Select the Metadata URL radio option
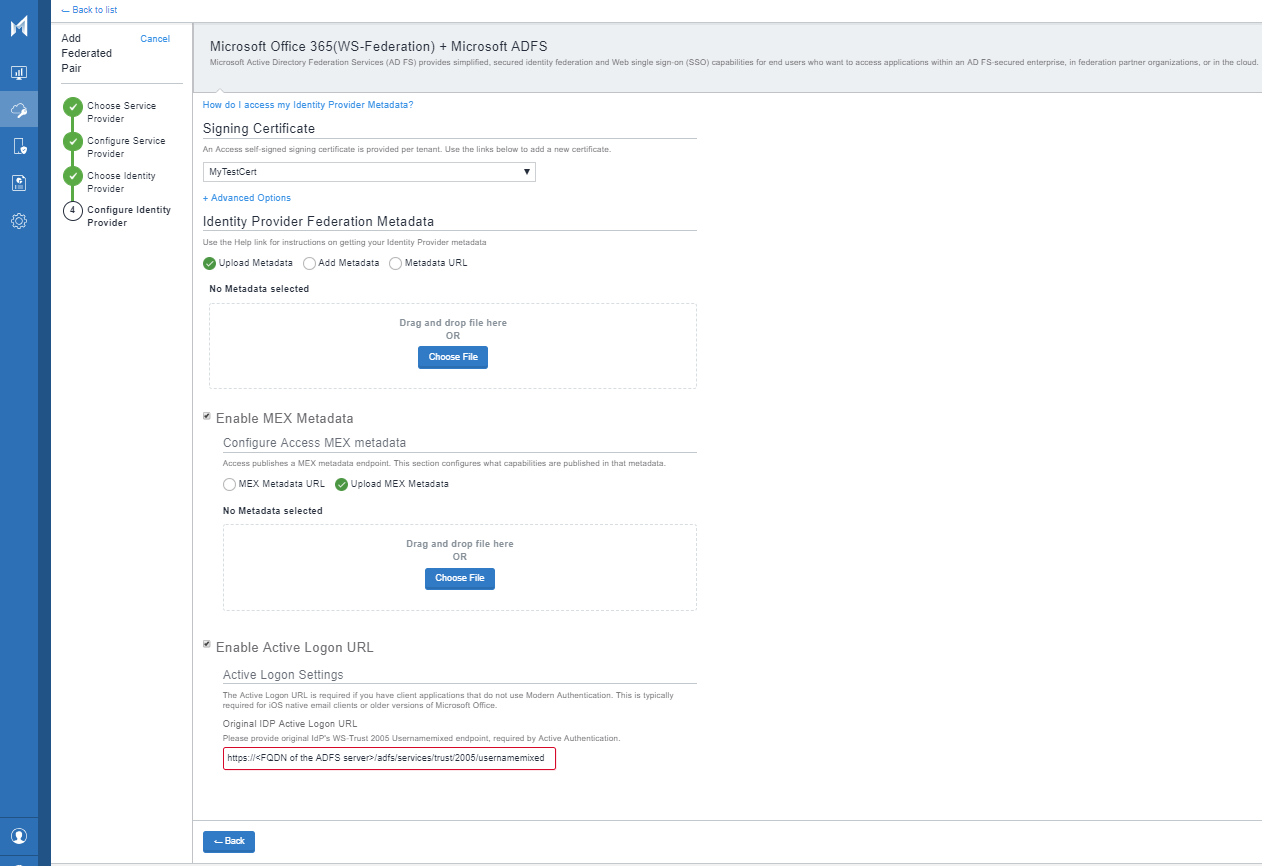Viewport: 1262px width, 866px height. [395, 263]
